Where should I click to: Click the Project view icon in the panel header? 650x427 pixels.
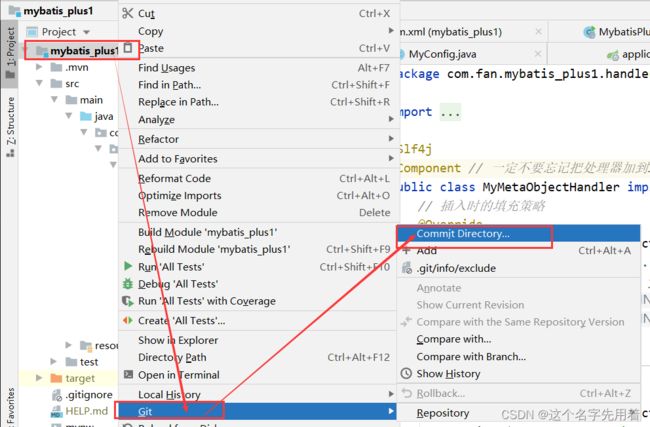coord(32,32)
